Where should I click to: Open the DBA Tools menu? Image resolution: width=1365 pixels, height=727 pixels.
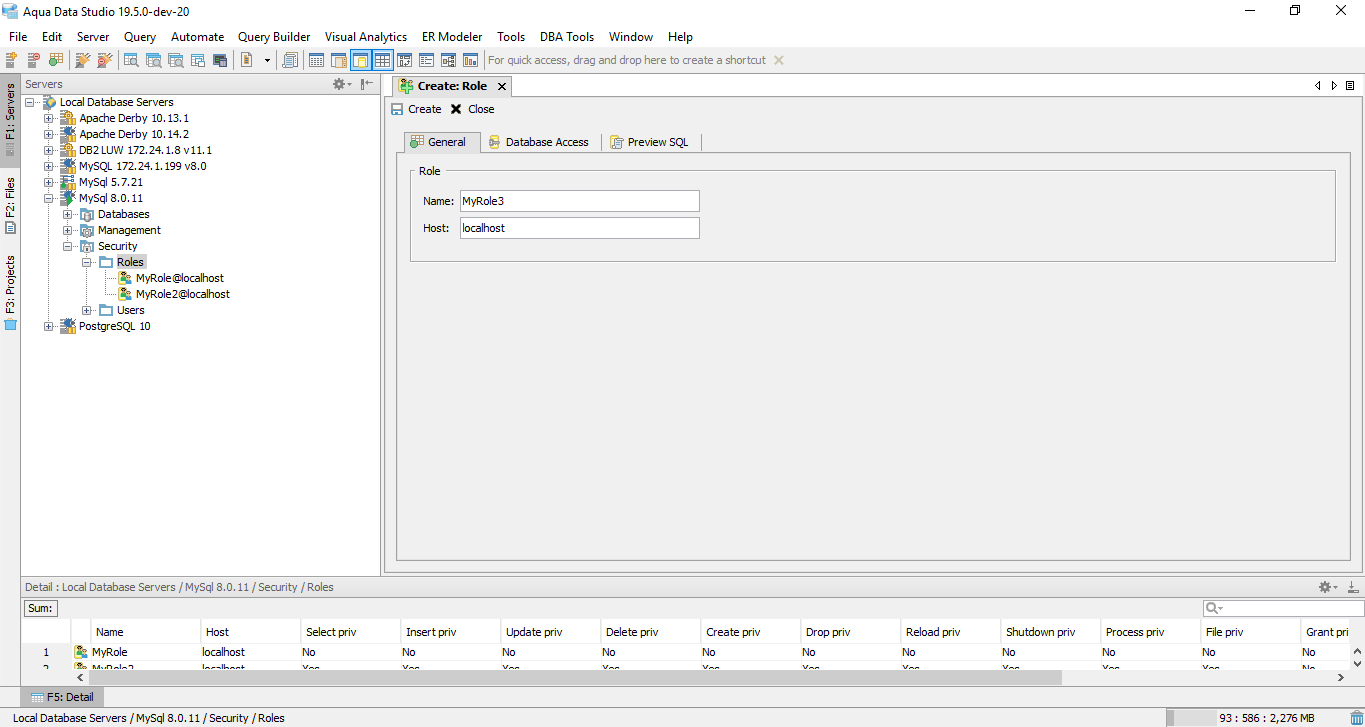(x=567, y=36)
